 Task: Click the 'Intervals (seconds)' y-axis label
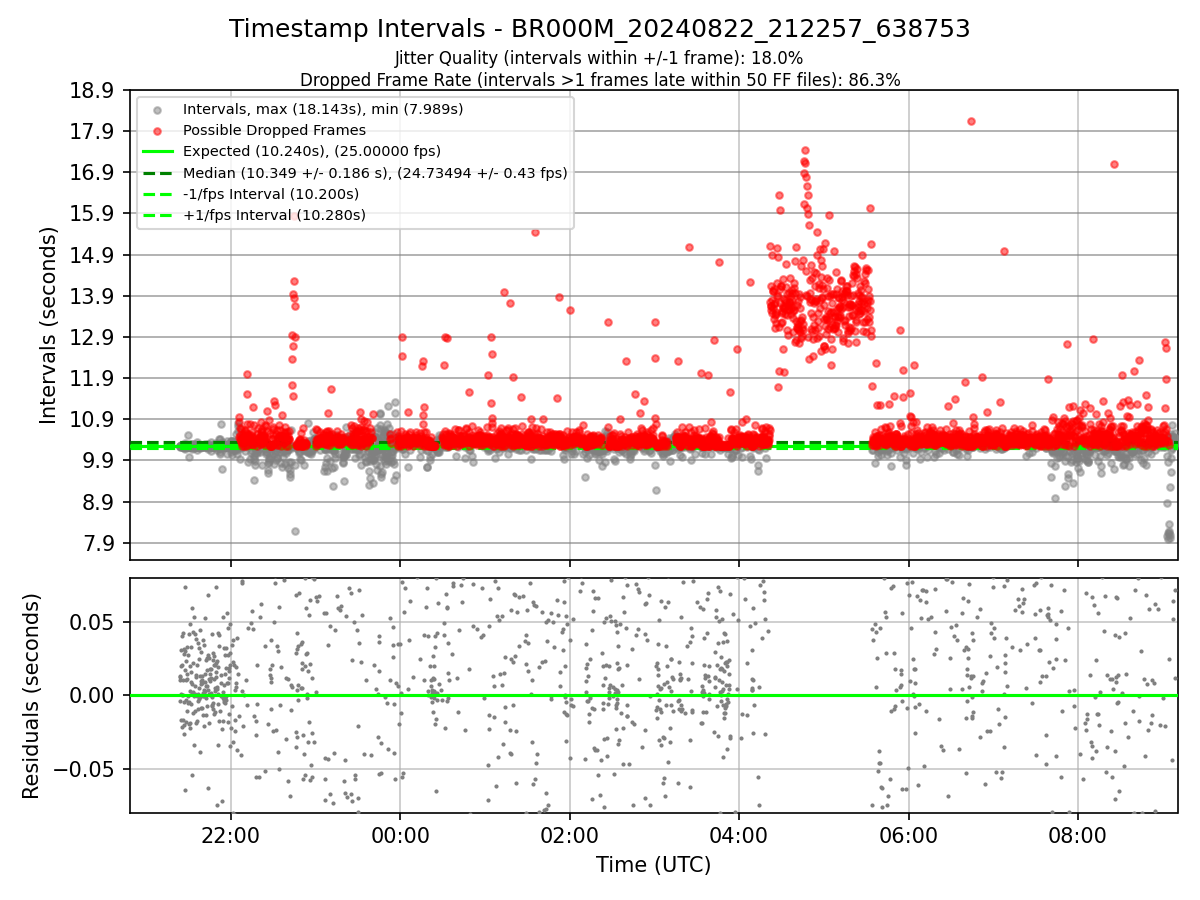point(48,324)
